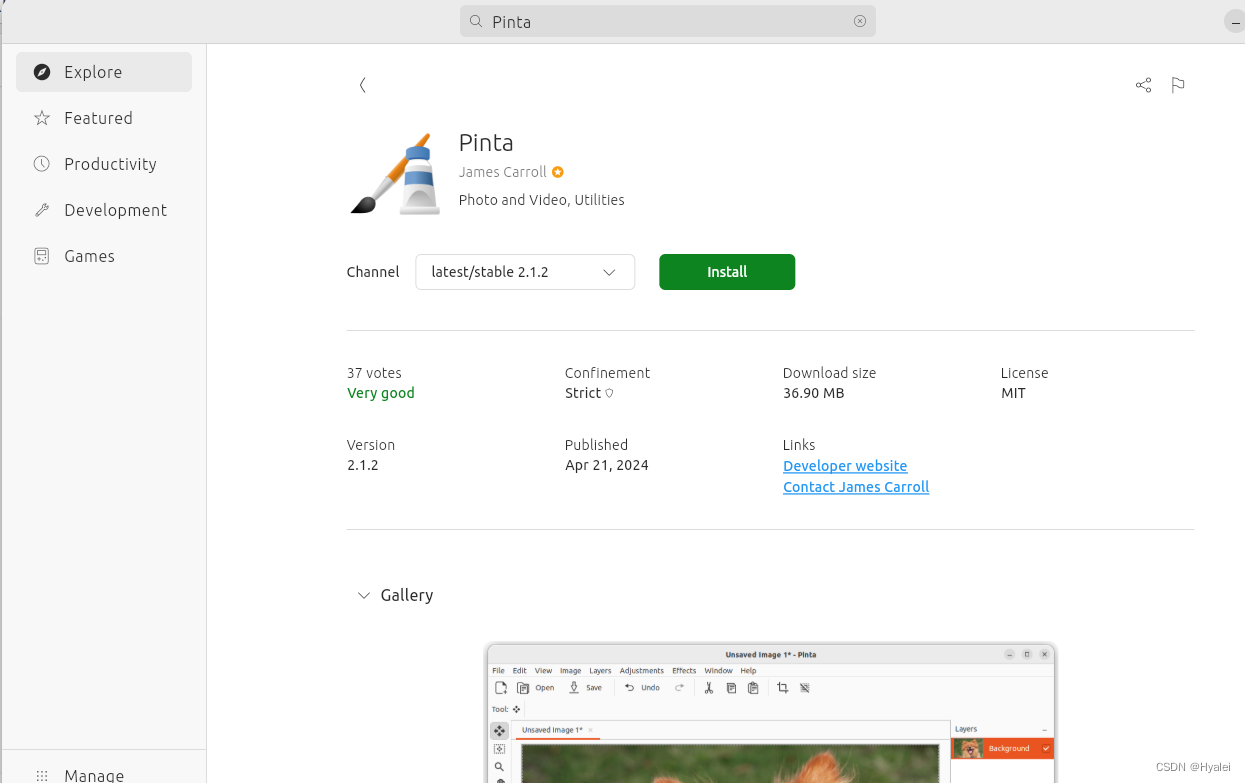
Task: Click the Games controller icon
Action: 42,256
